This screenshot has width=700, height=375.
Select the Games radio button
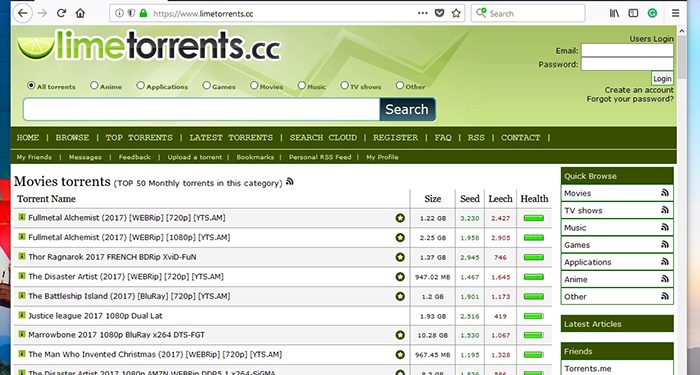pos(206,85)
